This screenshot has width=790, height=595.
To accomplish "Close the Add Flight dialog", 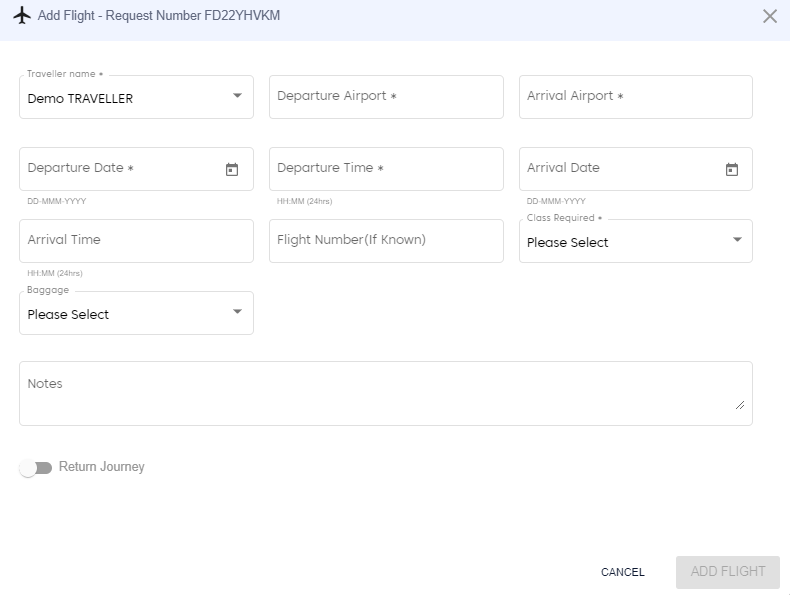I will click(770, 16).
